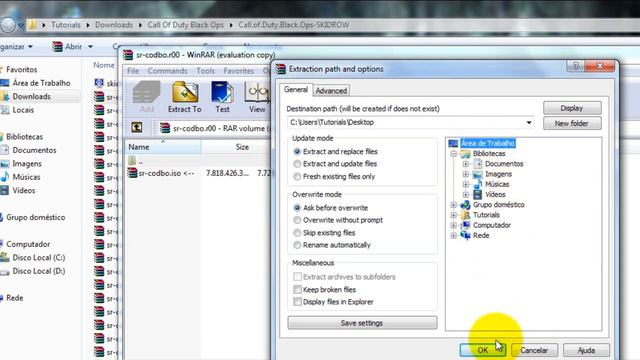
Task: Select Skip existing files option
Action: click(x=297, y=233)
